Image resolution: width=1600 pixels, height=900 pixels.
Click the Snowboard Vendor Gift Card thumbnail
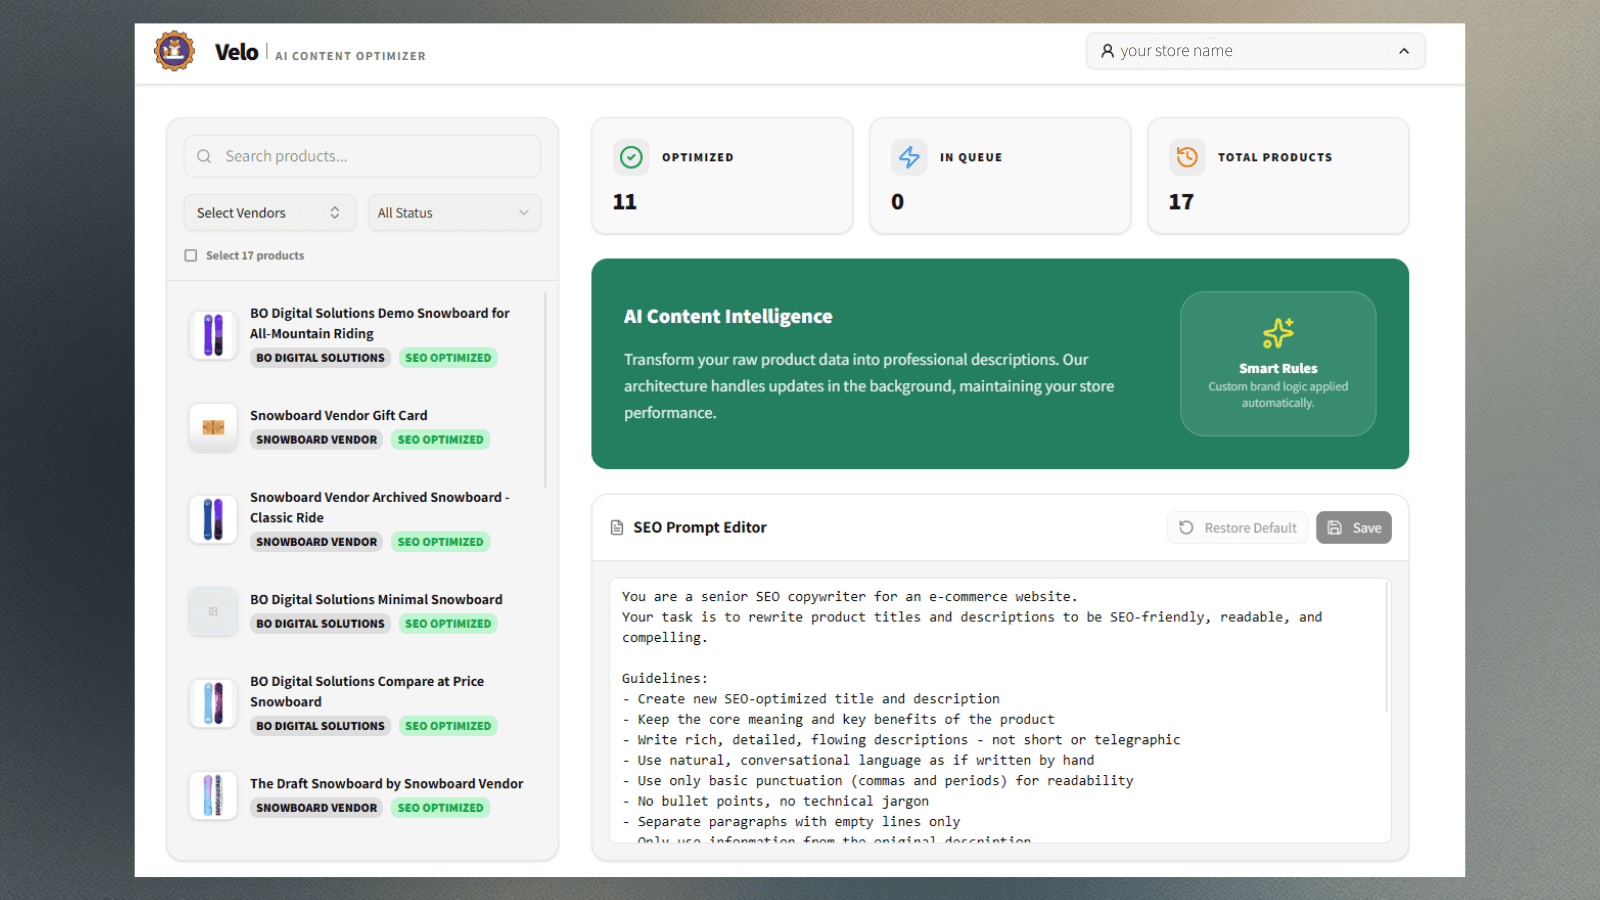pyautogui.click(x=212, y=428)
